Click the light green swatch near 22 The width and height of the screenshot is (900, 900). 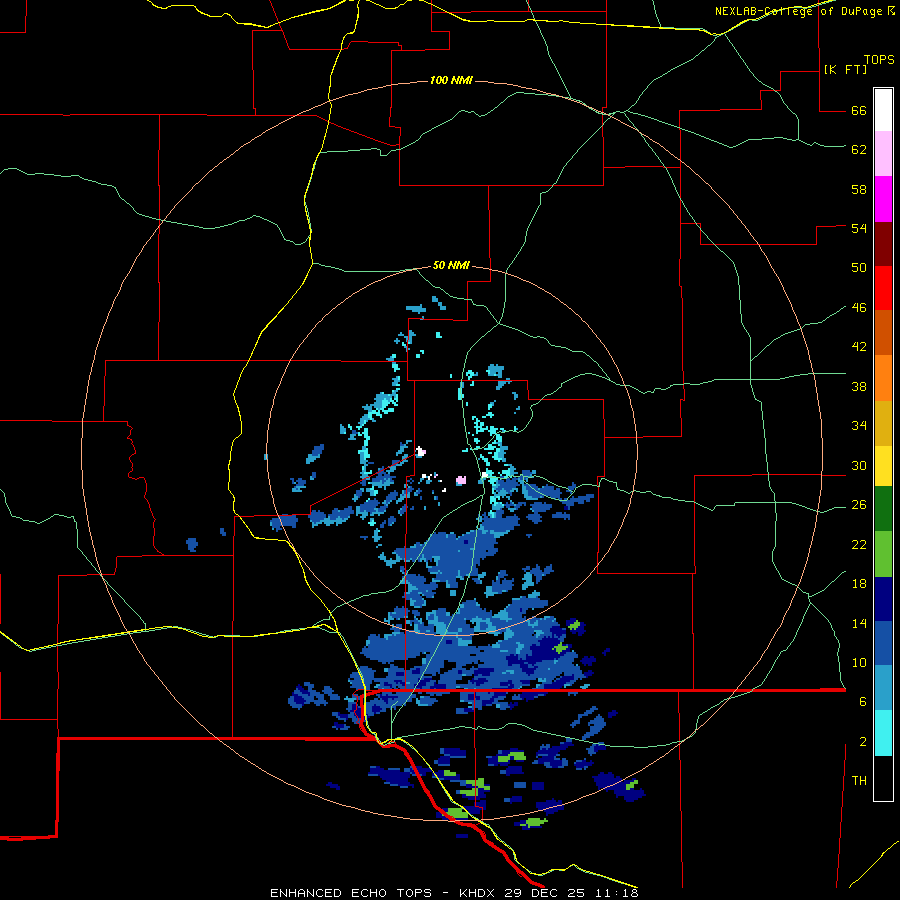pyautogui.click(x=883, y=554)
